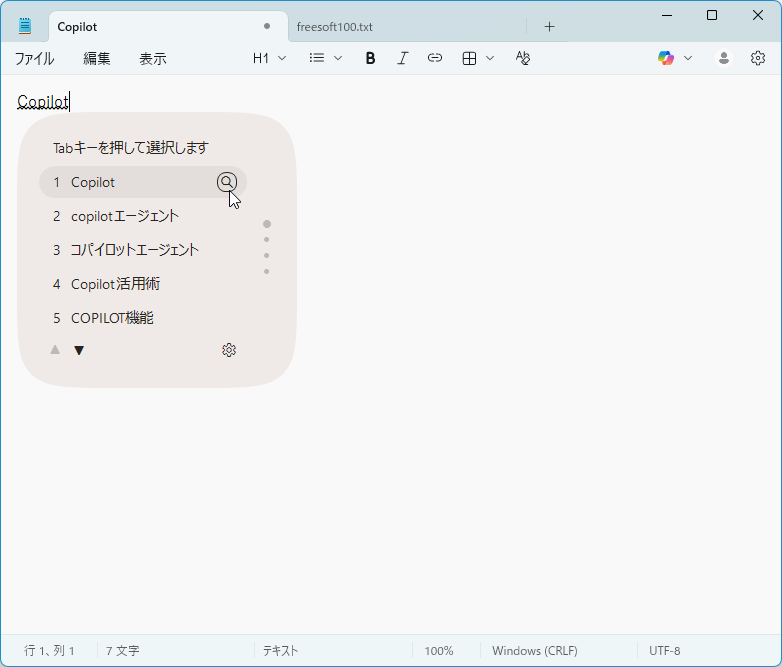Open Notepad settings gear in toolbar
The width and height of the screenshot is (782, 667).
(x=758, y=58)
